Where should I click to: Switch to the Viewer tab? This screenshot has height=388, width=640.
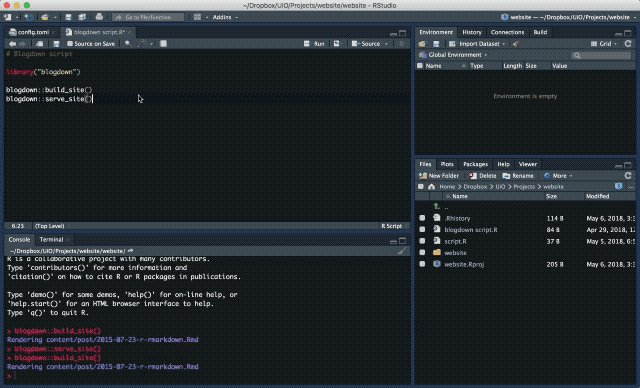tap(528, 164)
